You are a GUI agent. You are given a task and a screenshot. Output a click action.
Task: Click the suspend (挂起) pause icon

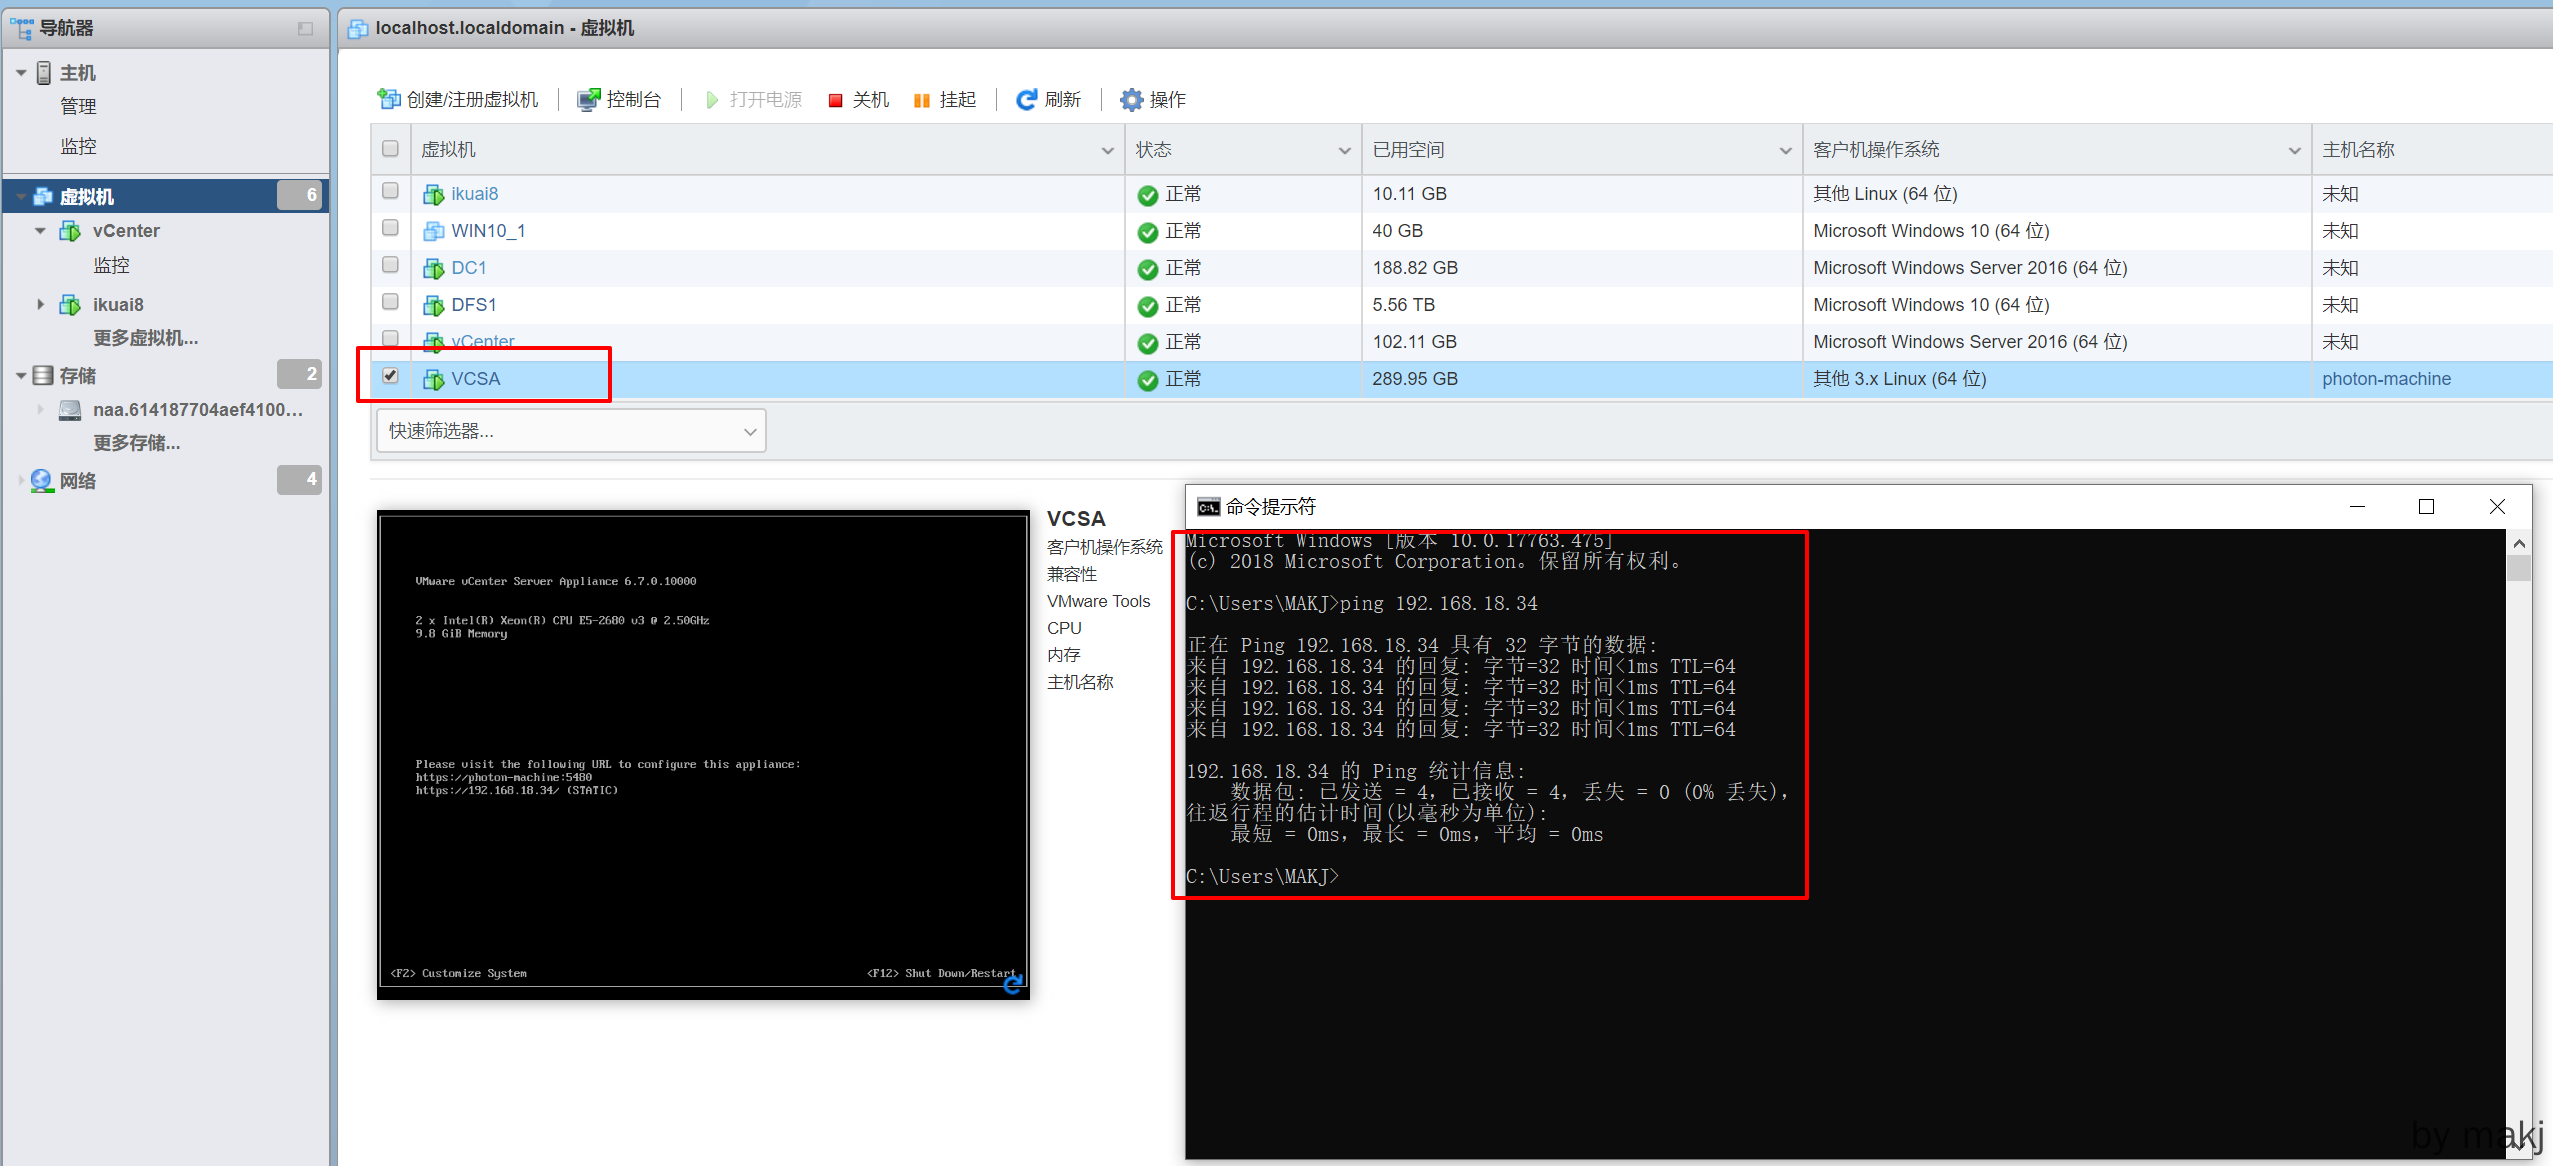point(921,100)
